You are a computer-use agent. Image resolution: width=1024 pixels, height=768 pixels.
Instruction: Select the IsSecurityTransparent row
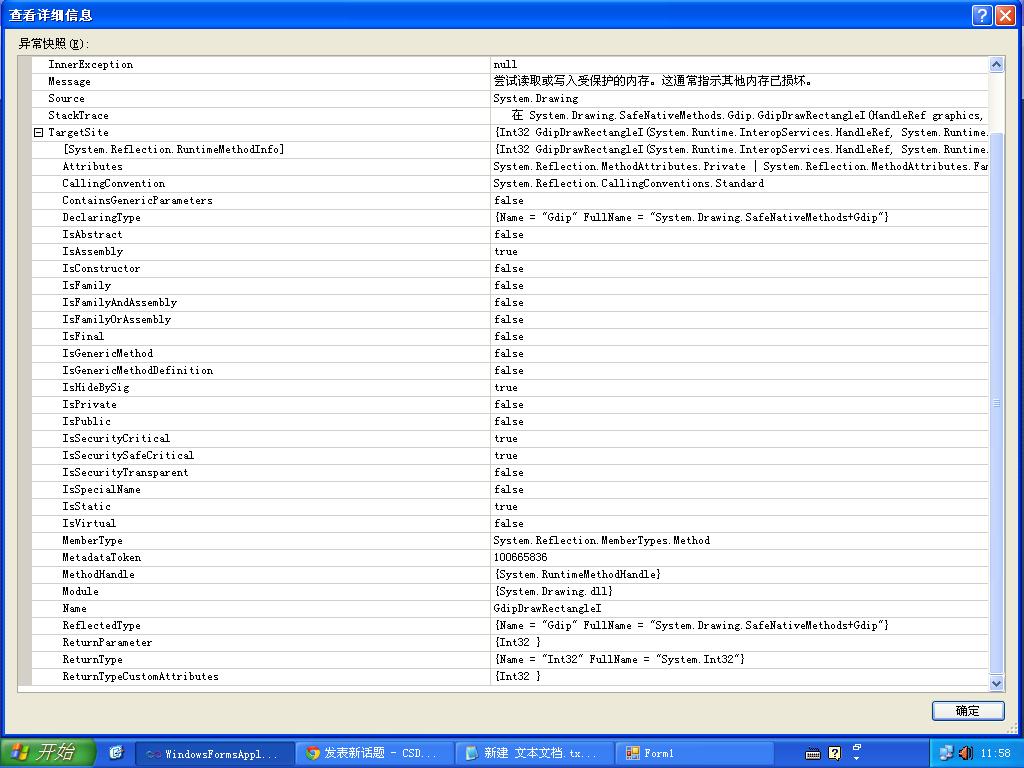509,472
